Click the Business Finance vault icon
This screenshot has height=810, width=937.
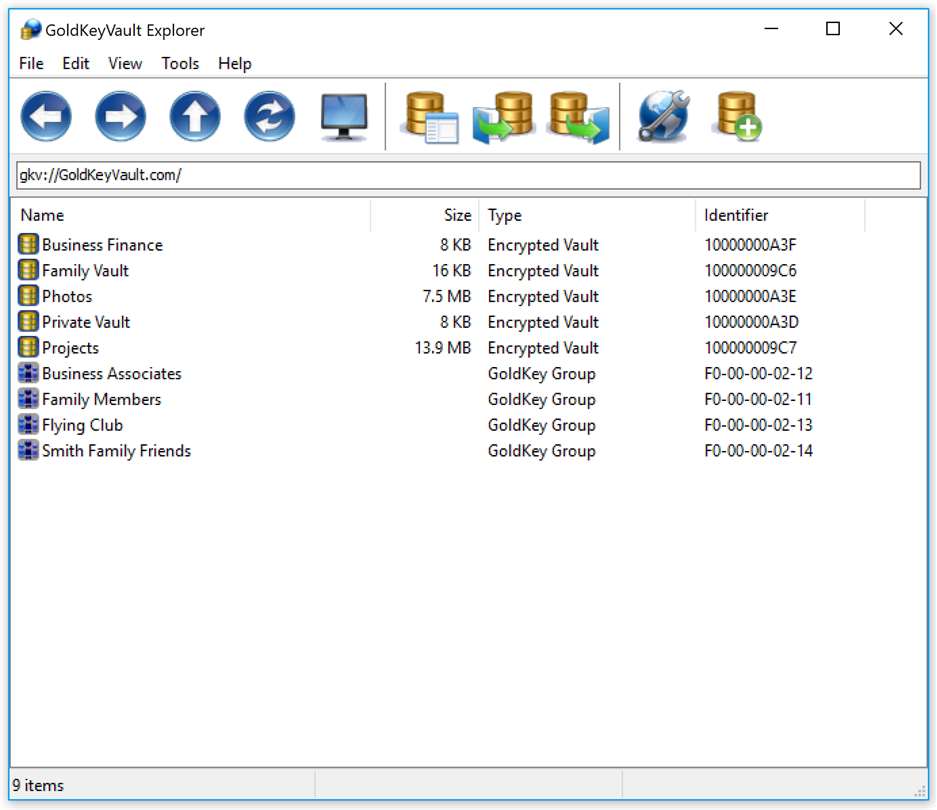pyautogui.click(x=28, y=244)
